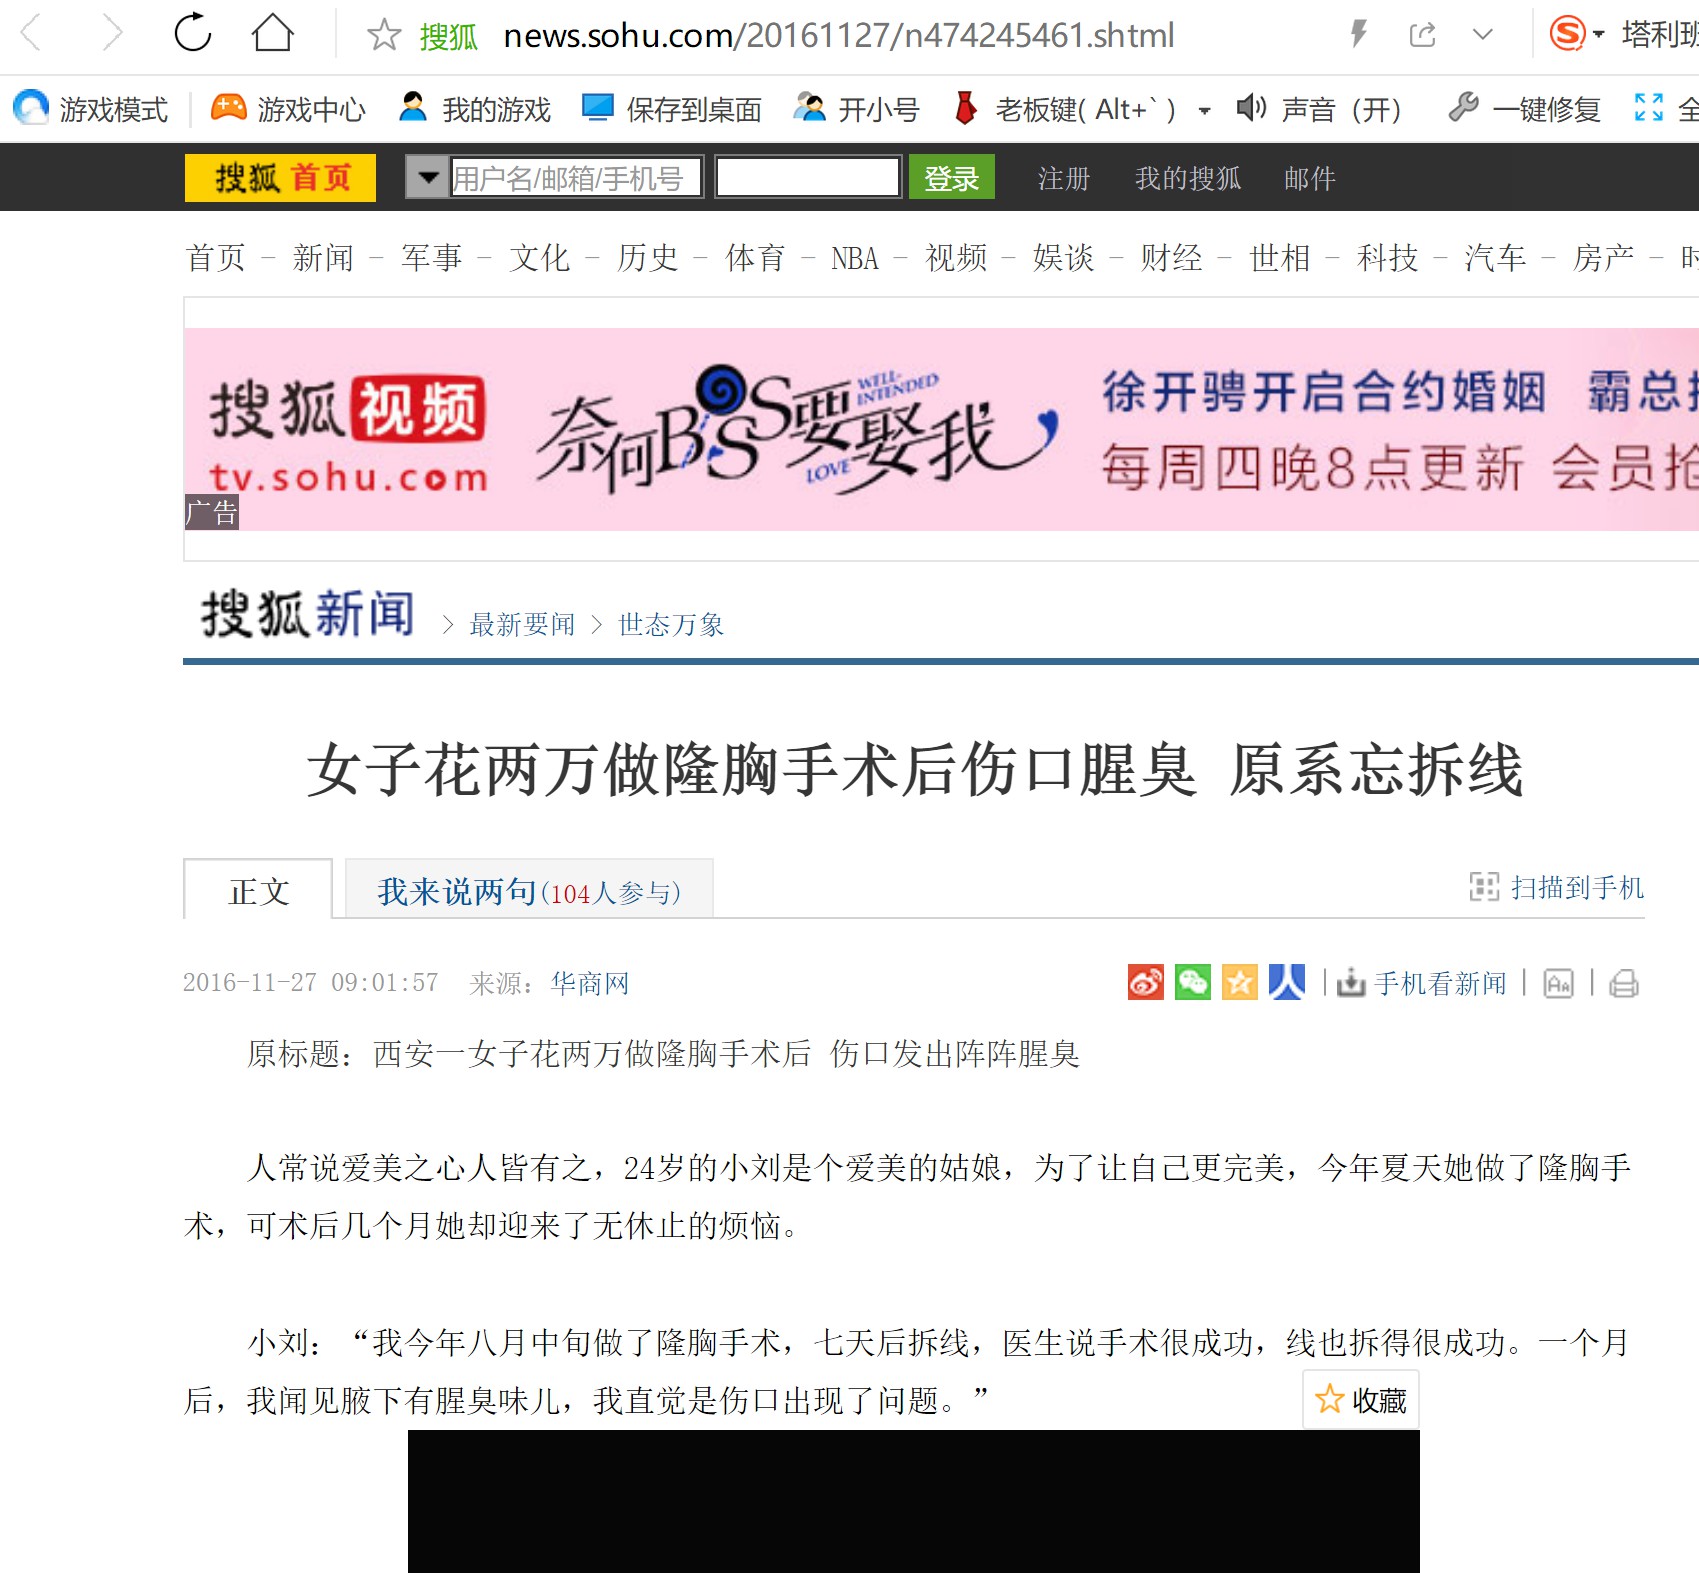Share to Qzone star icon
Screen dimensions: 1699x1573
(1240, 982)
